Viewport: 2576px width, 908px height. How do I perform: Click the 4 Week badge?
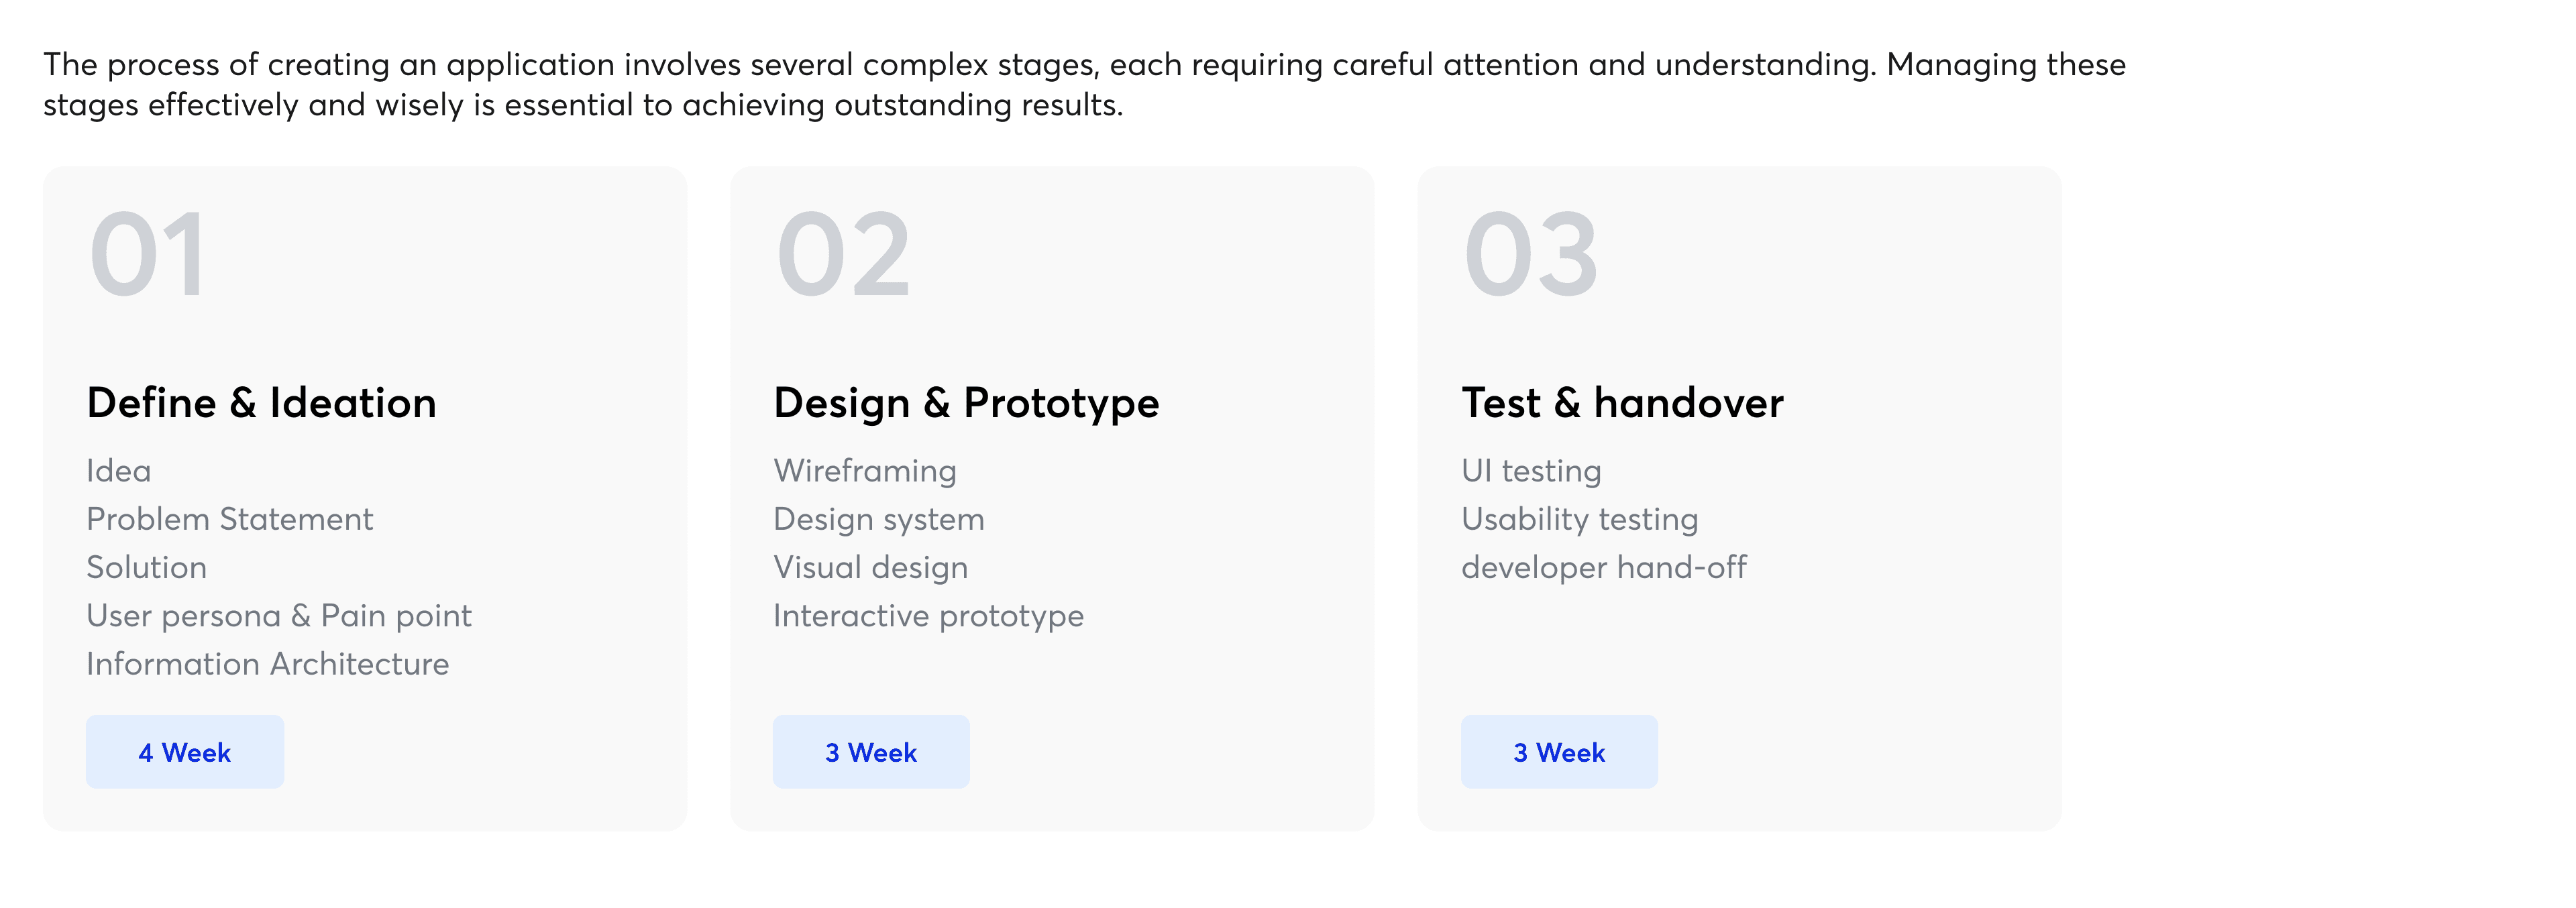pos(185,752)
